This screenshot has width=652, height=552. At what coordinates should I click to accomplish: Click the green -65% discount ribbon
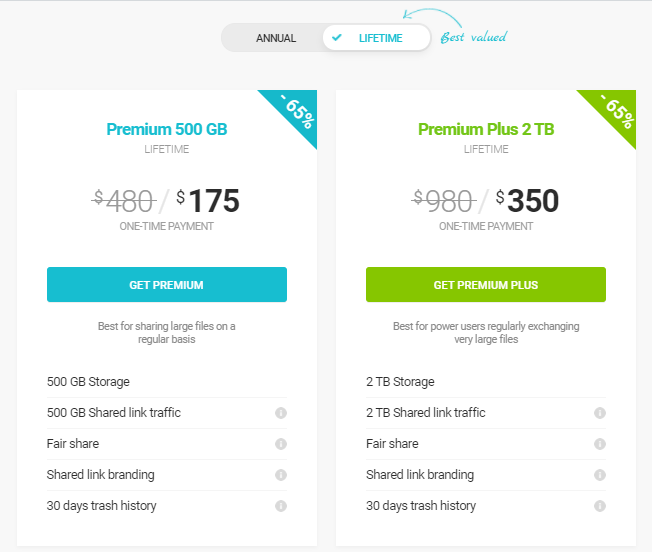(x=616, y=111)
